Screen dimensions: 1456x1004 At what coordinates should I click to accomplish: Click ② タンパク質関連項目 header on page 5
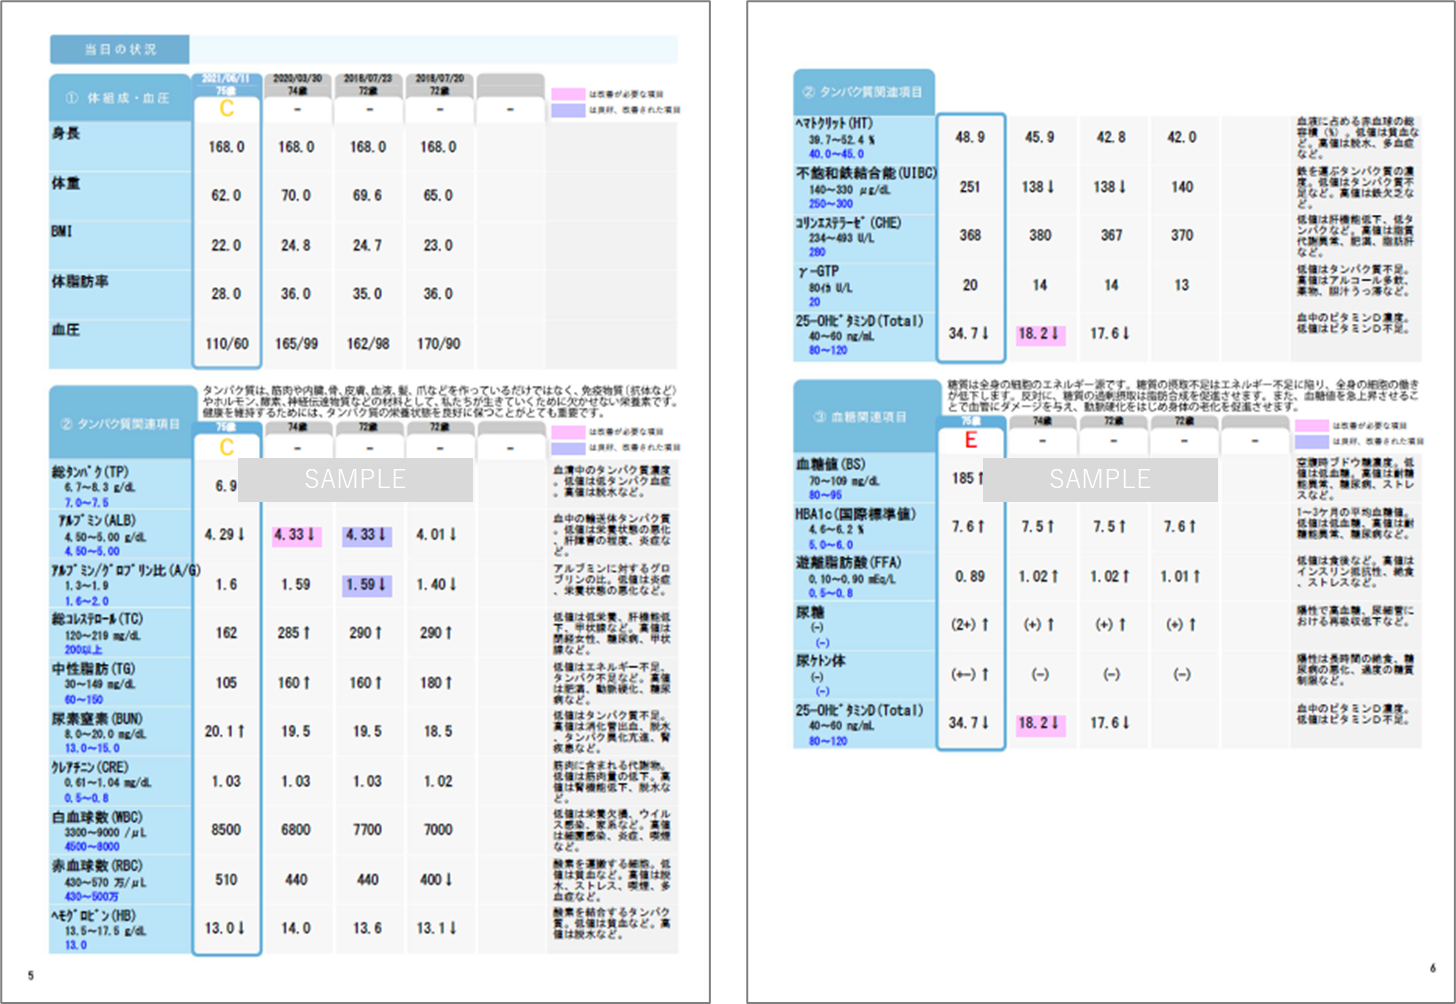(x=123, y=424)
